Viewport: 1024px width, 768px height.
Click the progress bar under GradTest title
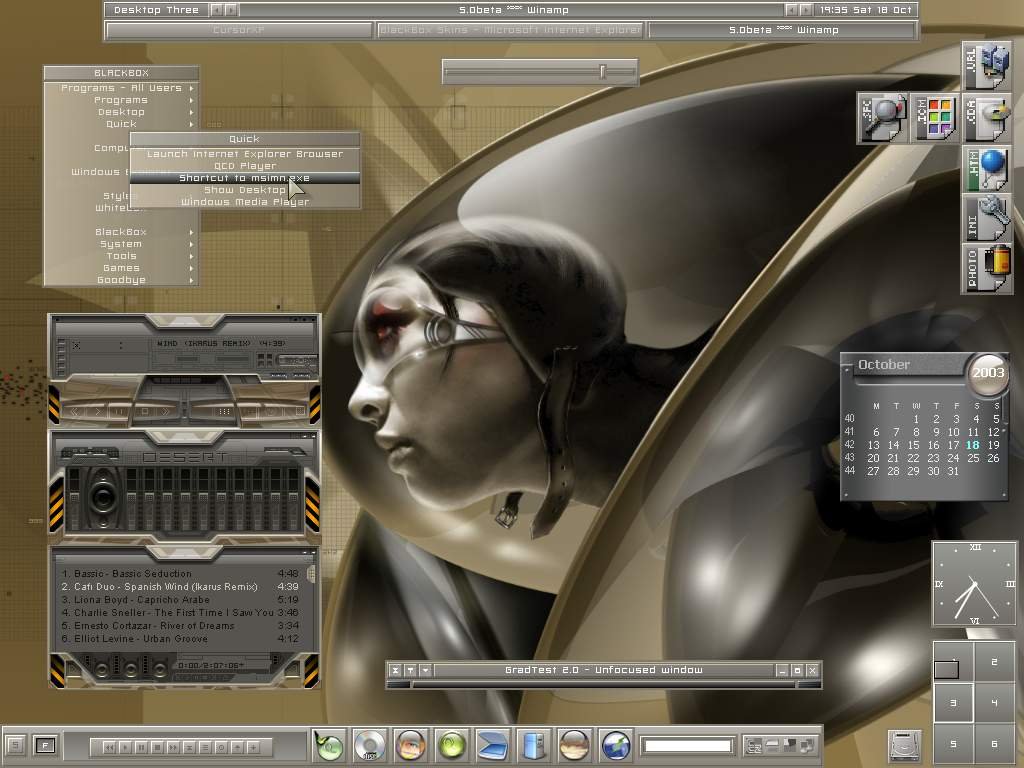604,684
